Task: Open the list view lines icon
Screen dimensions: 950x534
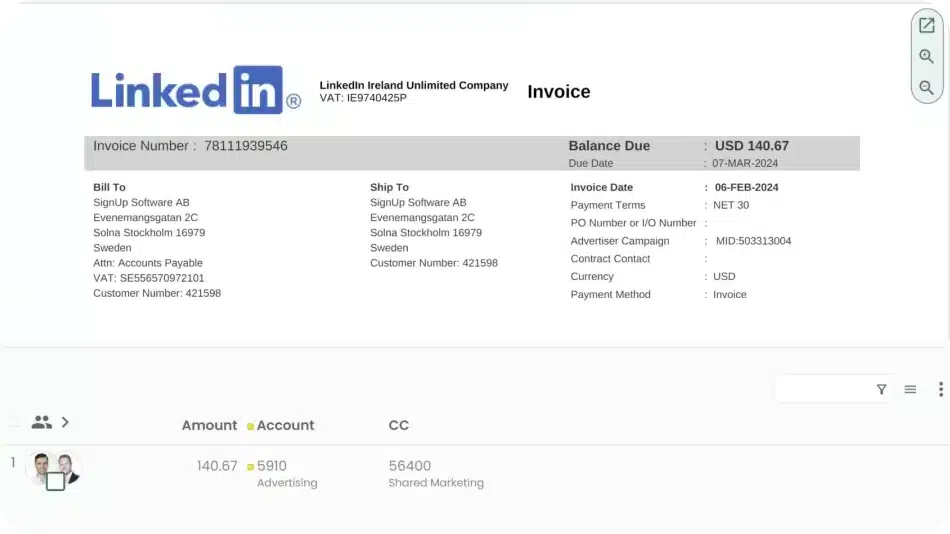Action: 910,390
